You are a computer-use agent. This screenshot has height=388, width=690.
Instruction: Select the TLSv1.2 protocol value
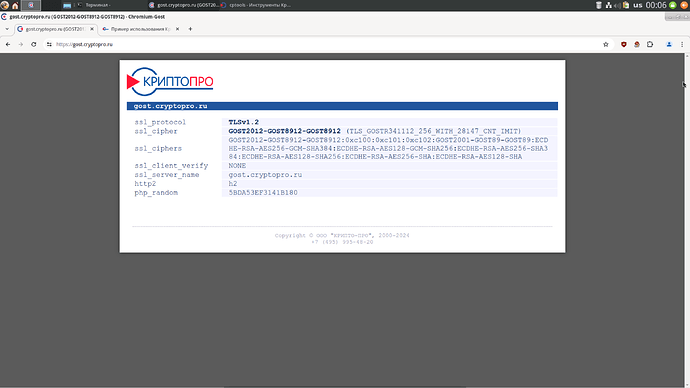coord(243,122)
